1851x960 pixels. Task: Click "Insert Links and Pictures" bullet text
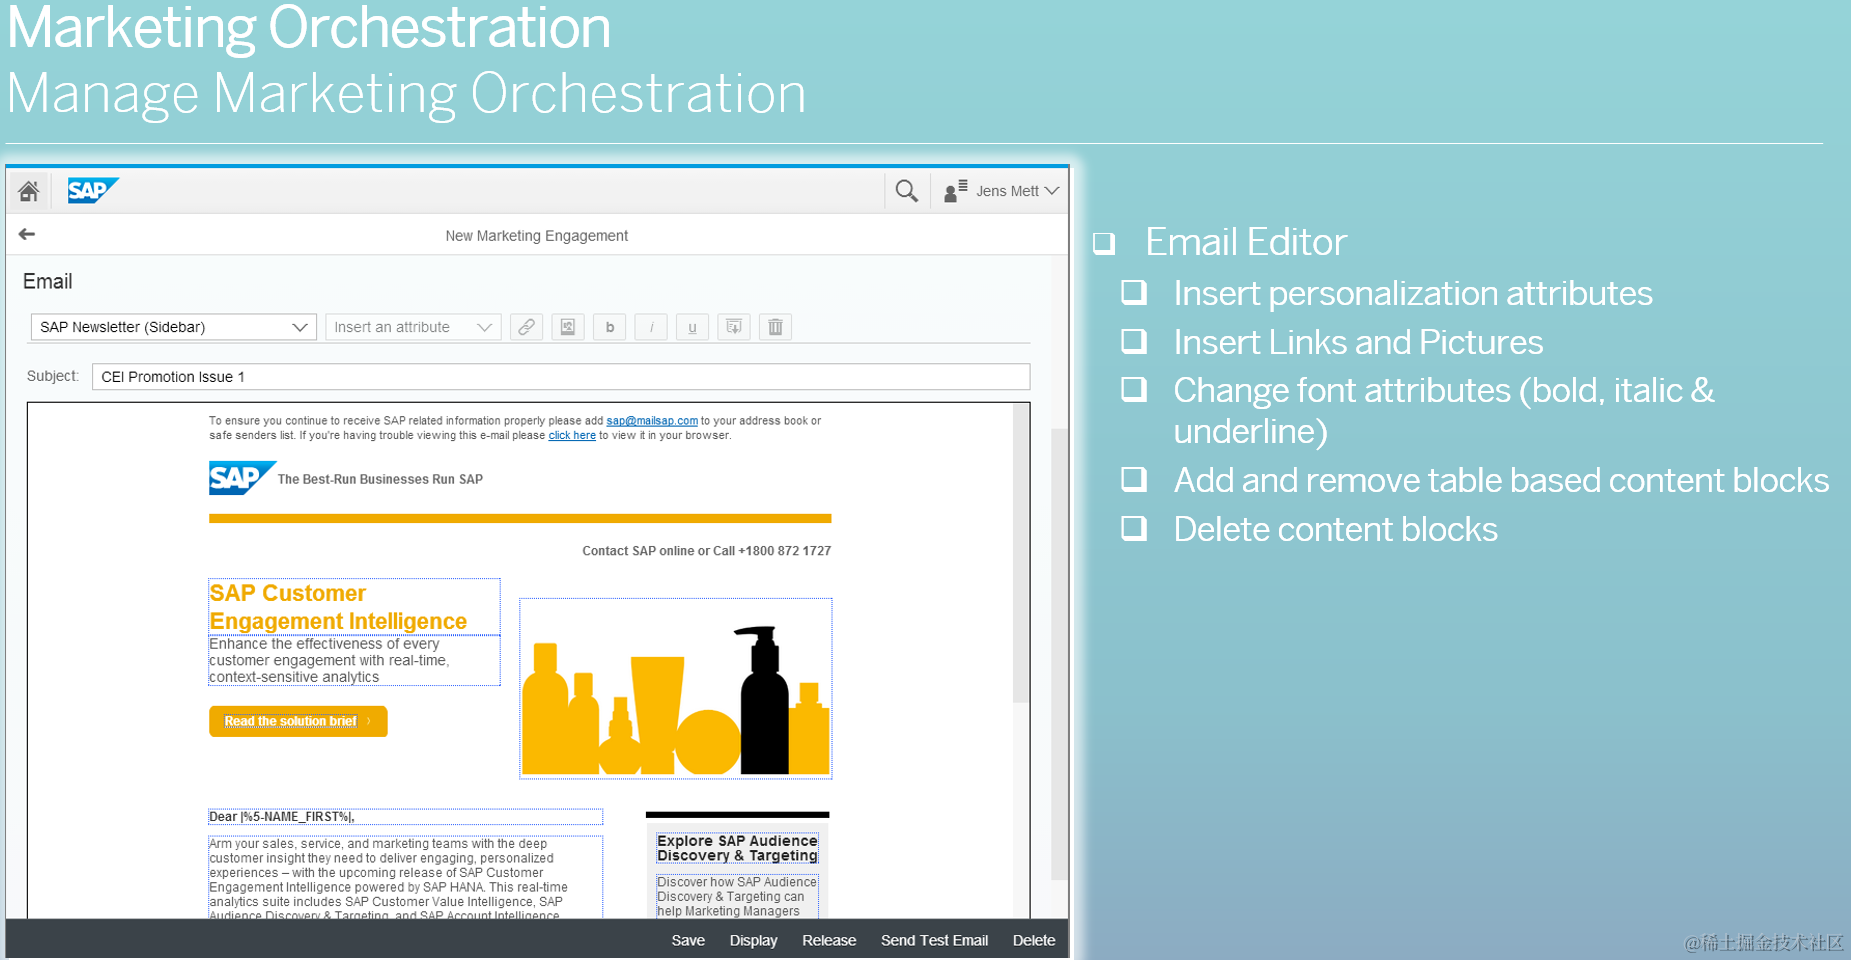(1358, 342)
